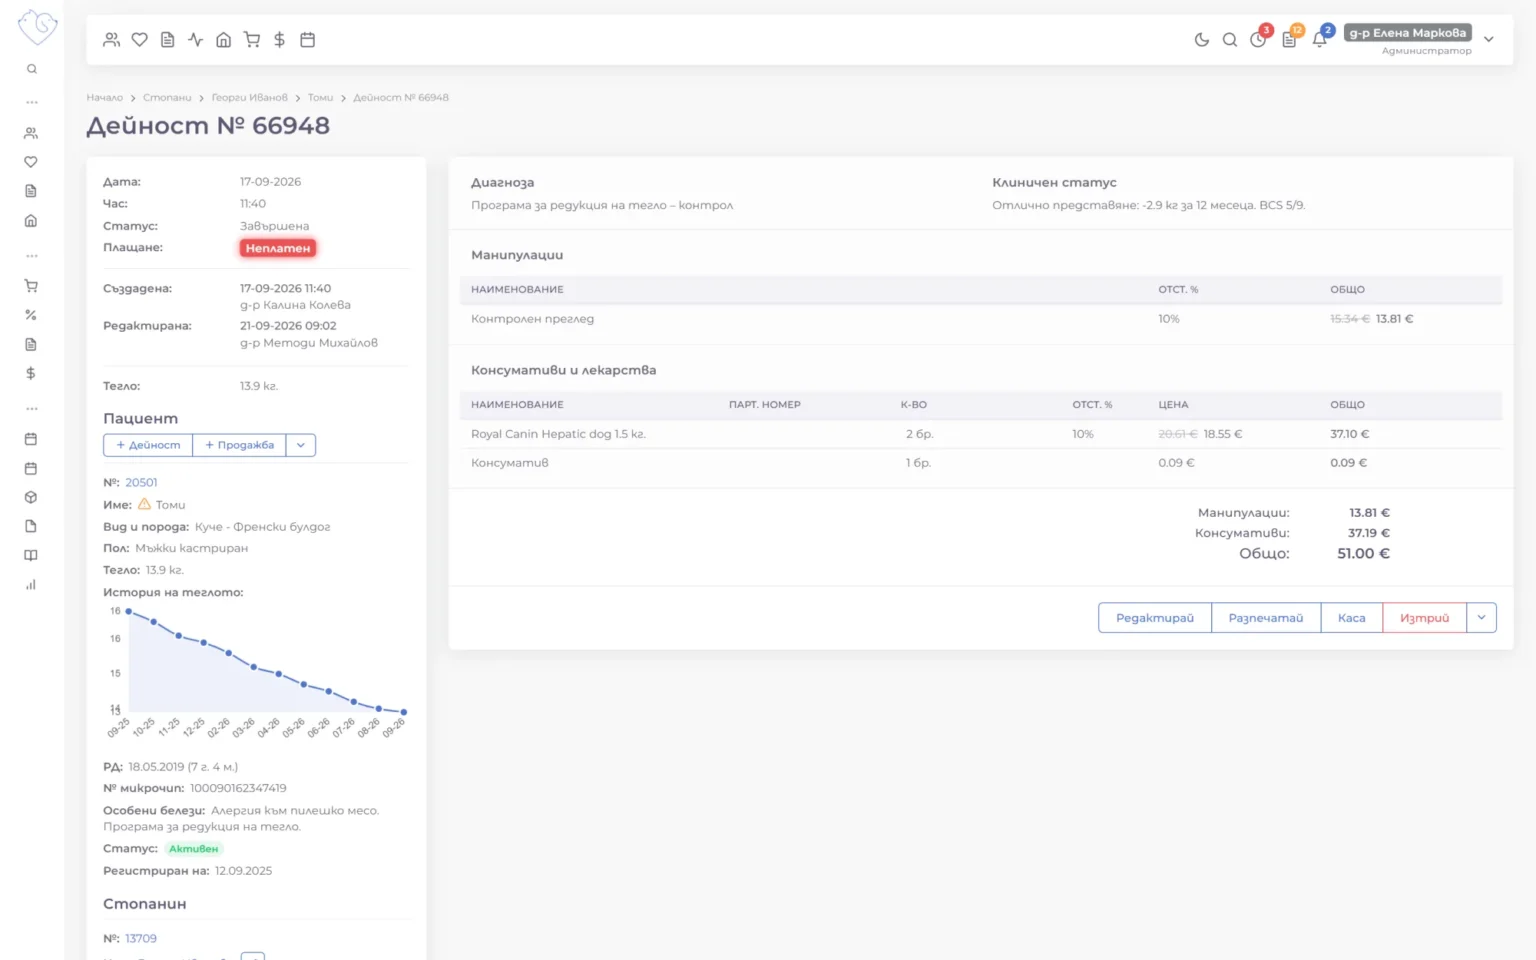Open search magnifier in top bar
Screen dimensions: 1536x960
[1229, 40]
